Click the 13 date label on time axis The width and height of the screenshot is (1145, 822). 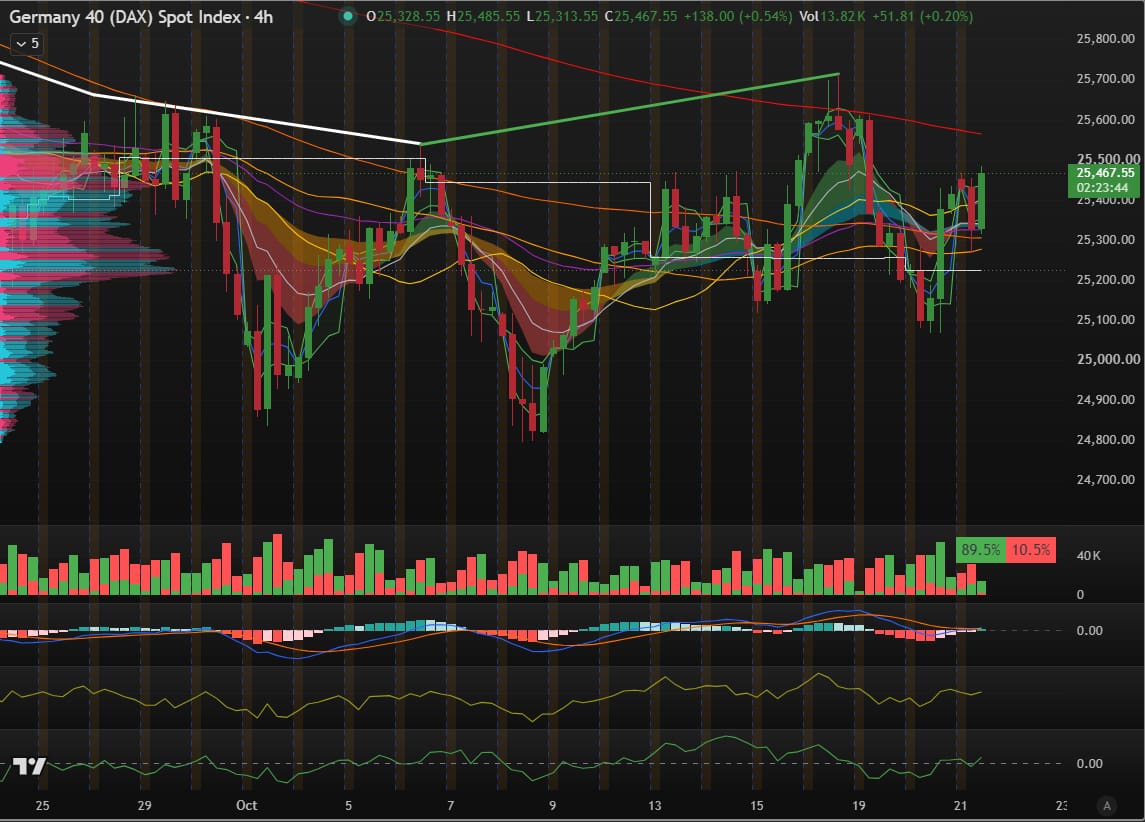coord(655,805)
